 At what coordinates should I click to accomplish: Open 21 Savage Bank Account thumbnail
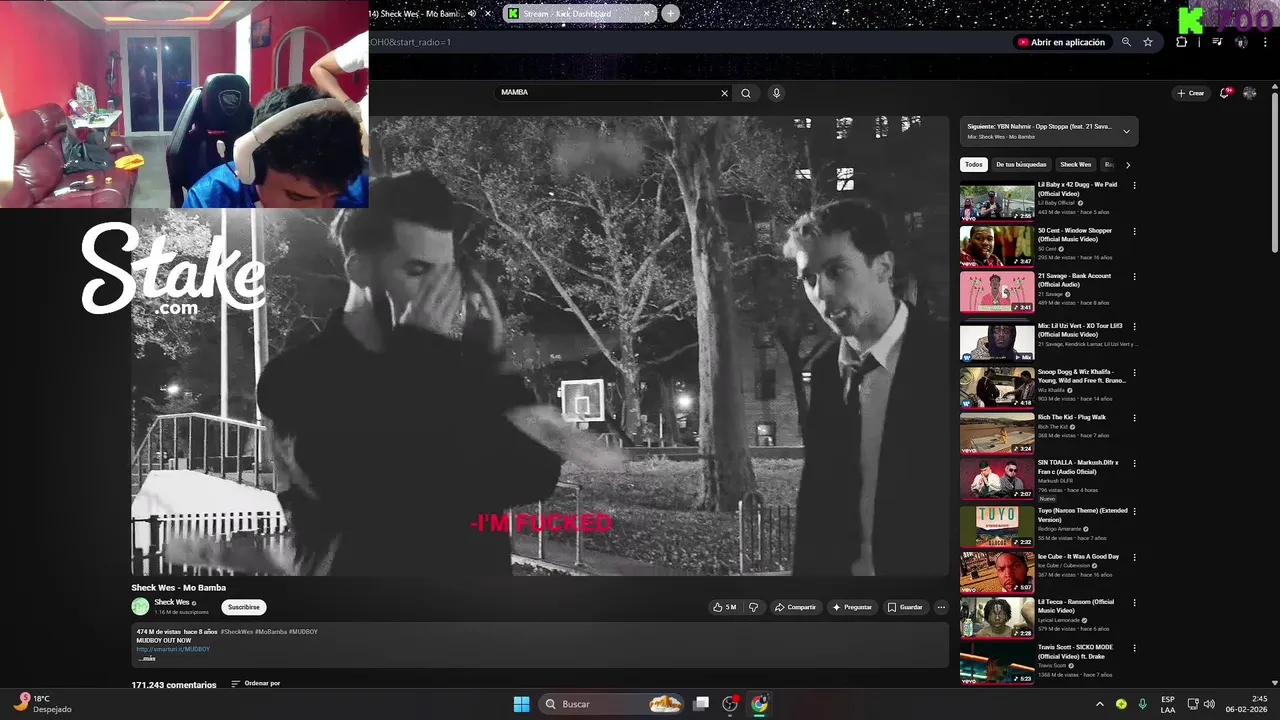(x=997, y=292)
